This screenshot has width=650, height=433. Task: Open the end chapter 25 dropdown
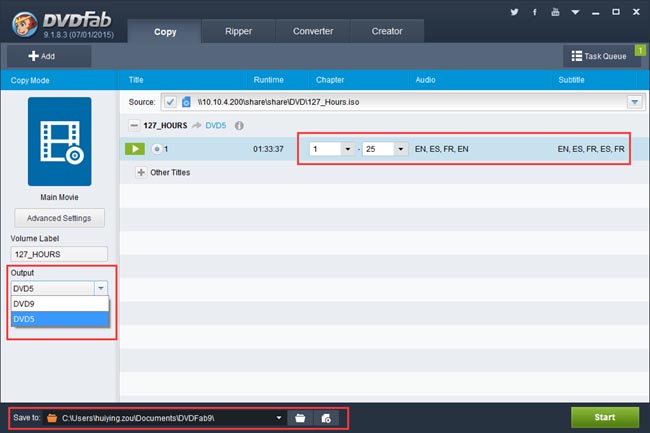coord(400,149)
